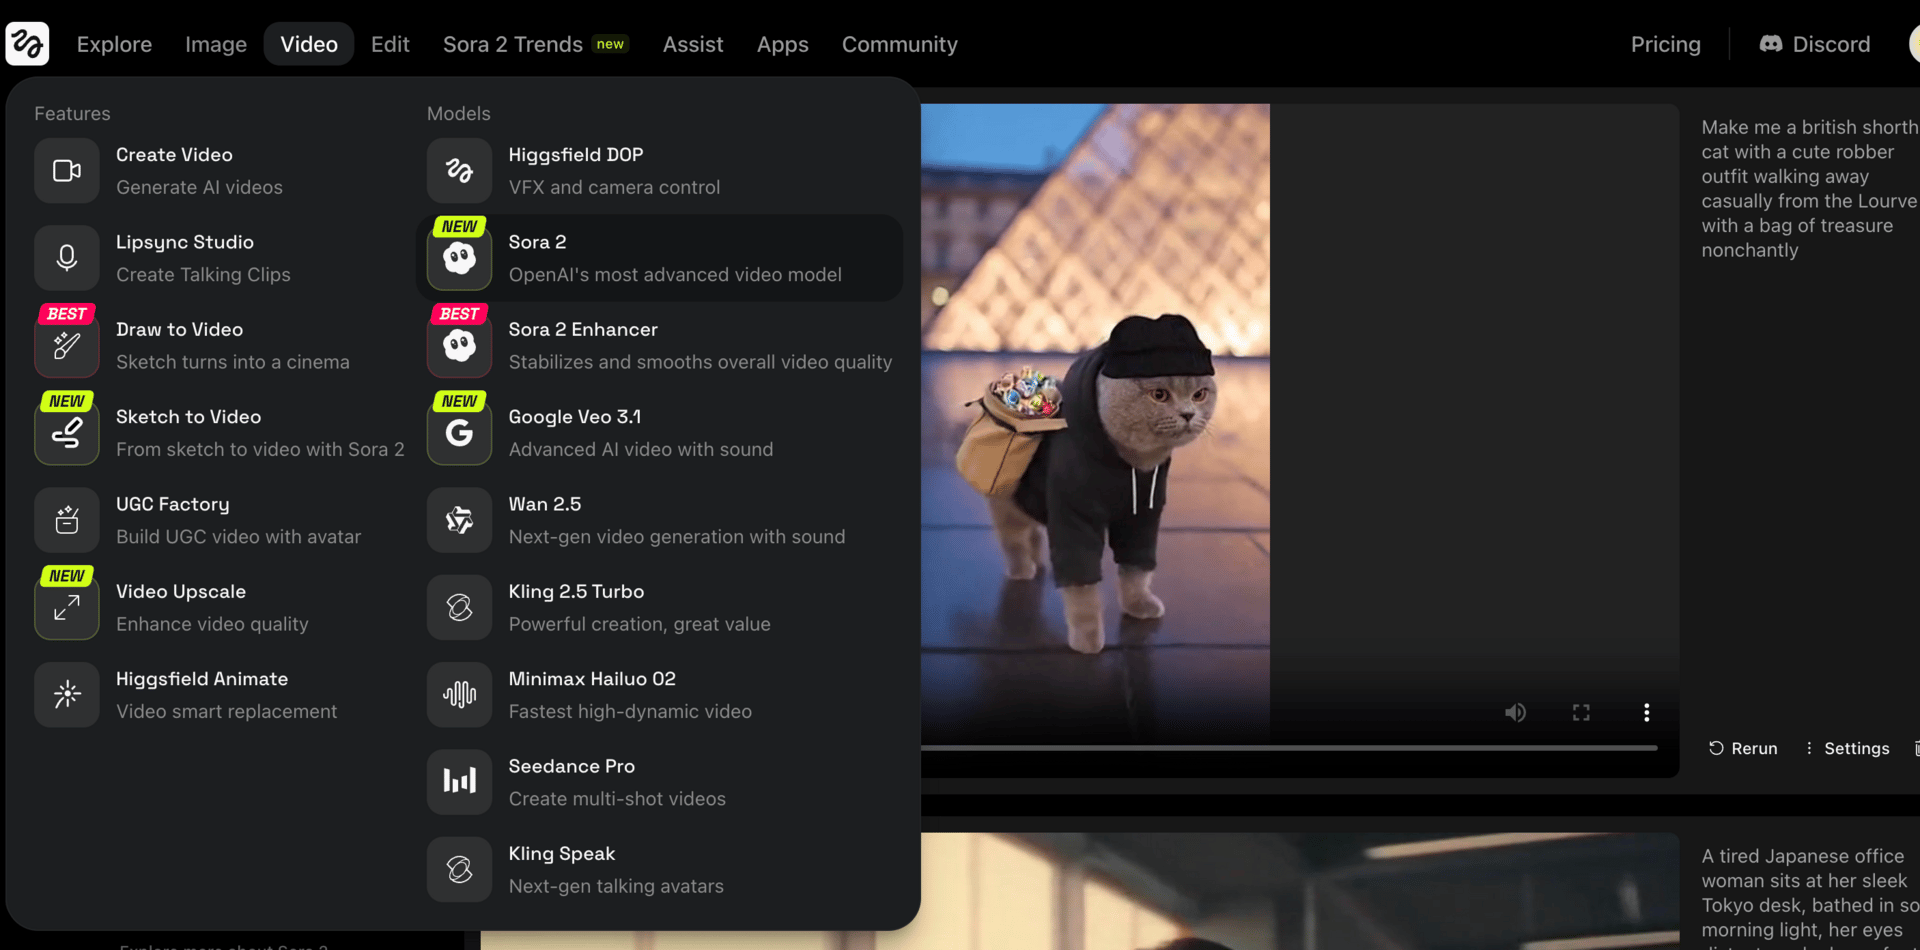Viewport: 1920px width, 950px height.
Task: Click the 'Build UGC video with avatar' description
Action: pyautogui.click(x=238, y=536)
